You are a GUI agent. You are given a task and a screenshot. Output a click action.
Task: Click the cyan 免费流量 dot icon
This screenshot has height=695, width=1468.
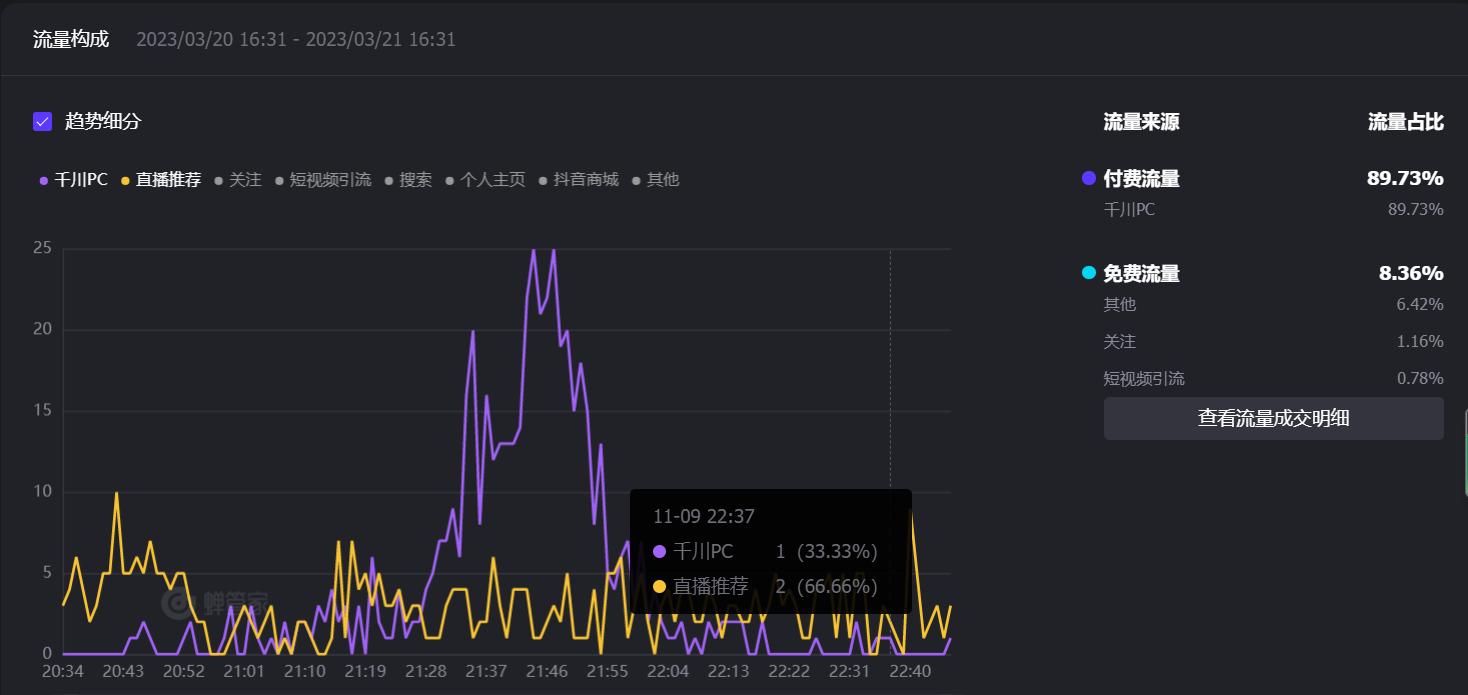click(1089, 273)
